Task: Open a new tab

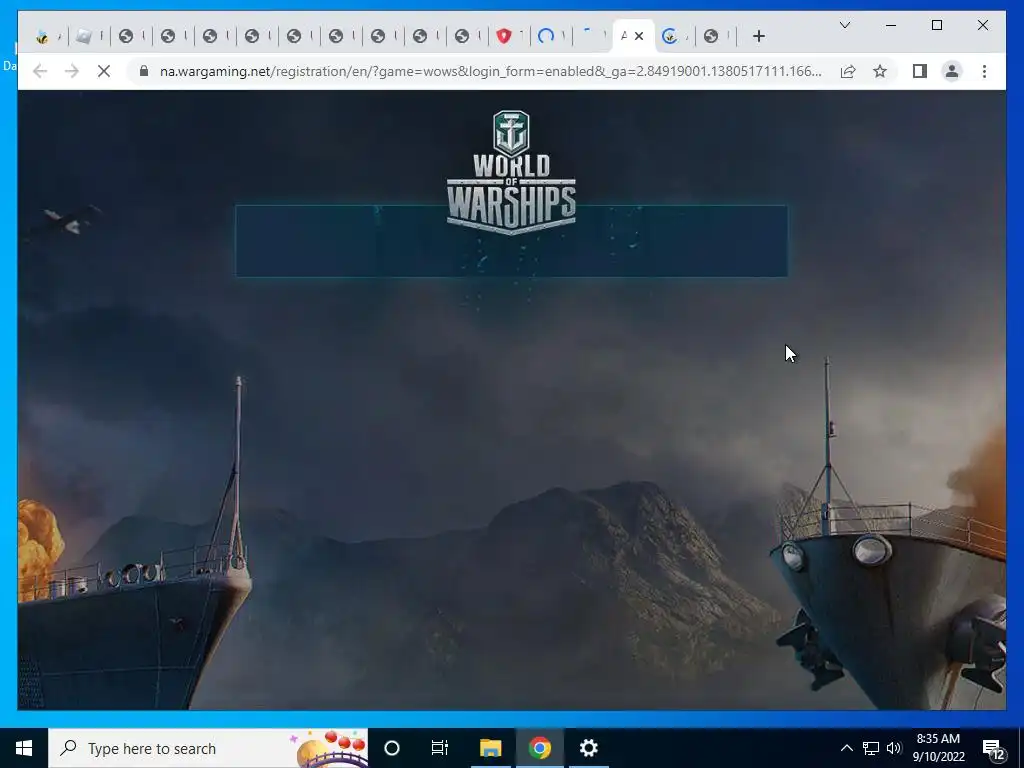Action: click(x=758, y=36)
